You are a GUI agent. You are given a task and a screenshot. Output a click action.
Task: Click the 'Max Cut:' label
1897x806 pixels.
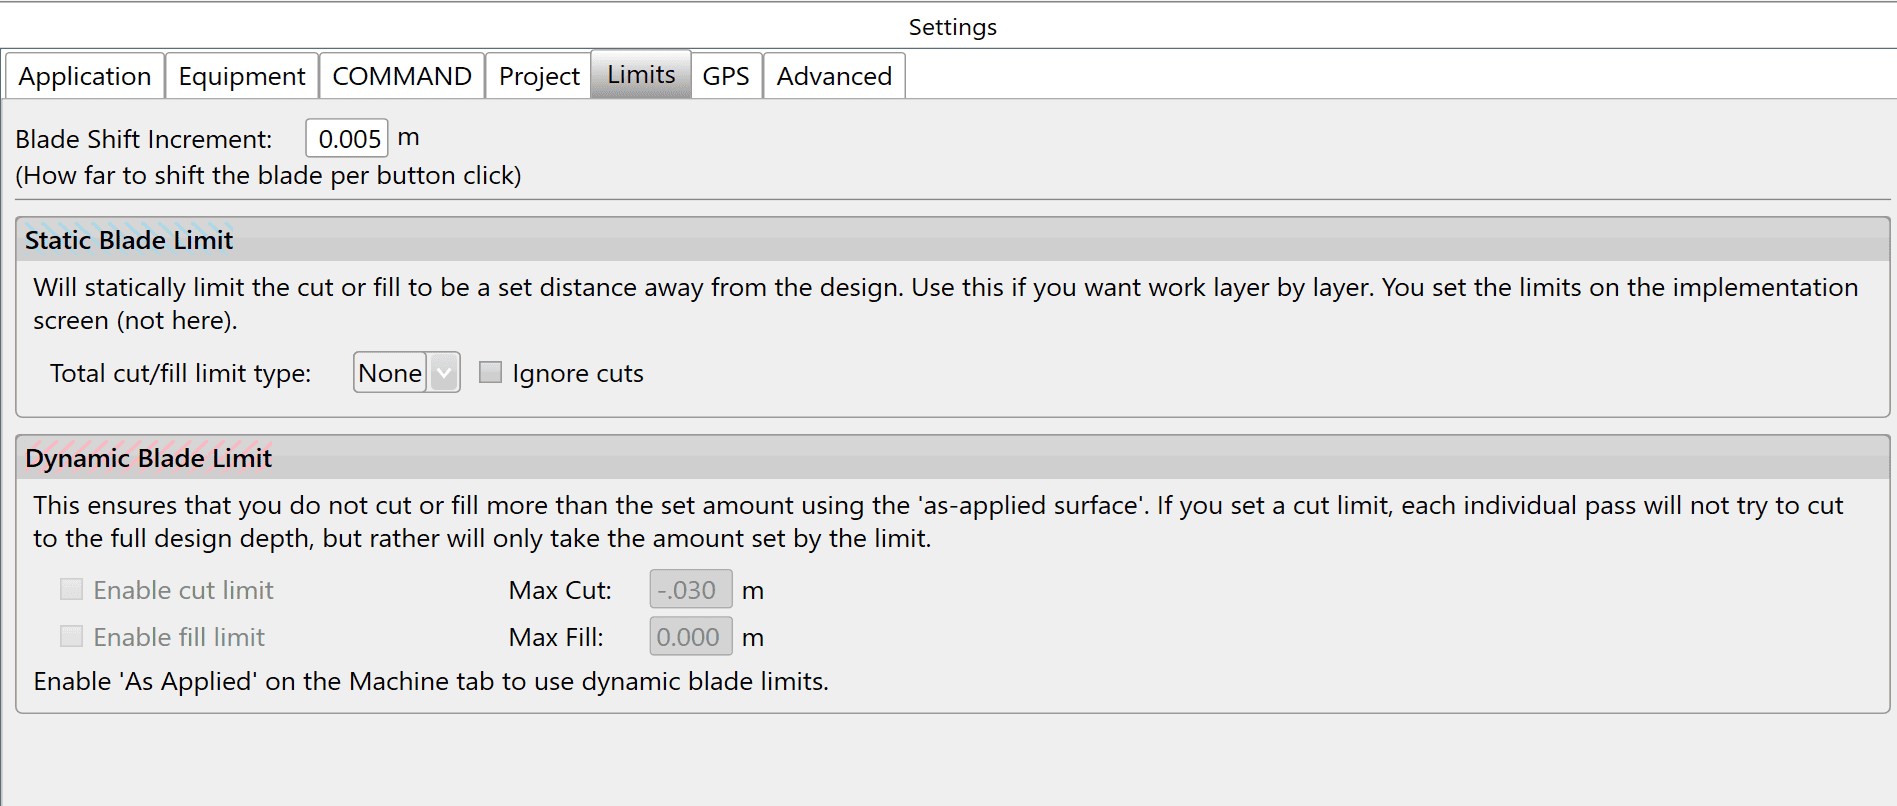[560, 590]
